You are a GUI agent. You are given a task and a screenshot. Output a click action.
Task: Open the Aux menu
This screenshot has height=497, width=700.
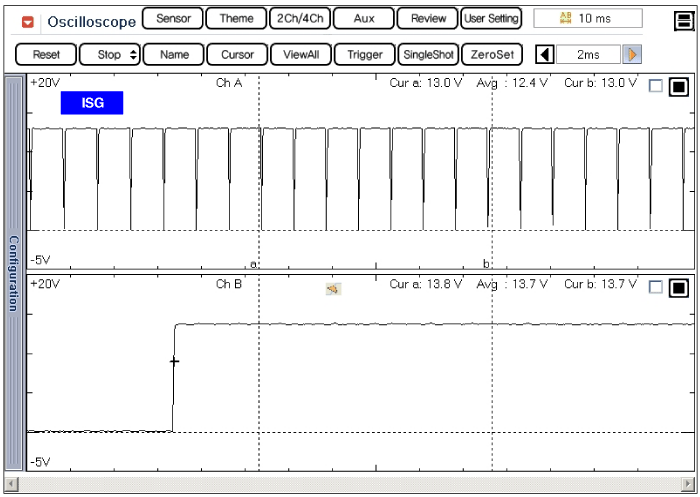pyautogui.click(x=364, y=19)
